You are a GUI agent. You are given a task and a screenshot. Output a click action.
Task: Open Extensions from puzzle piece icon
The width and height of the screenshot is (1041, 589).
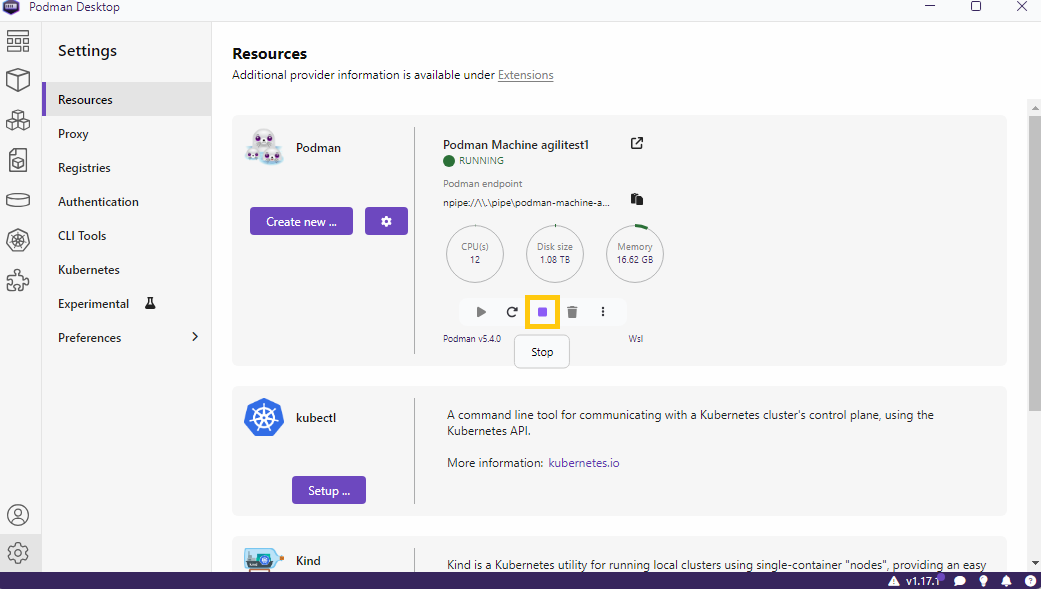18,280
